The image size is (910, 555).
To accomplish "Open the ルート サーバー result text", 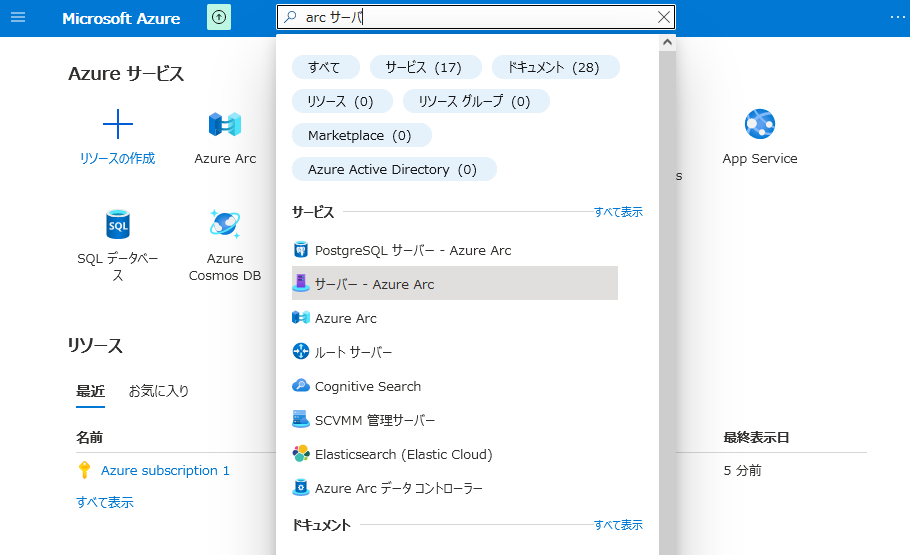I will (x=353, y=352).
